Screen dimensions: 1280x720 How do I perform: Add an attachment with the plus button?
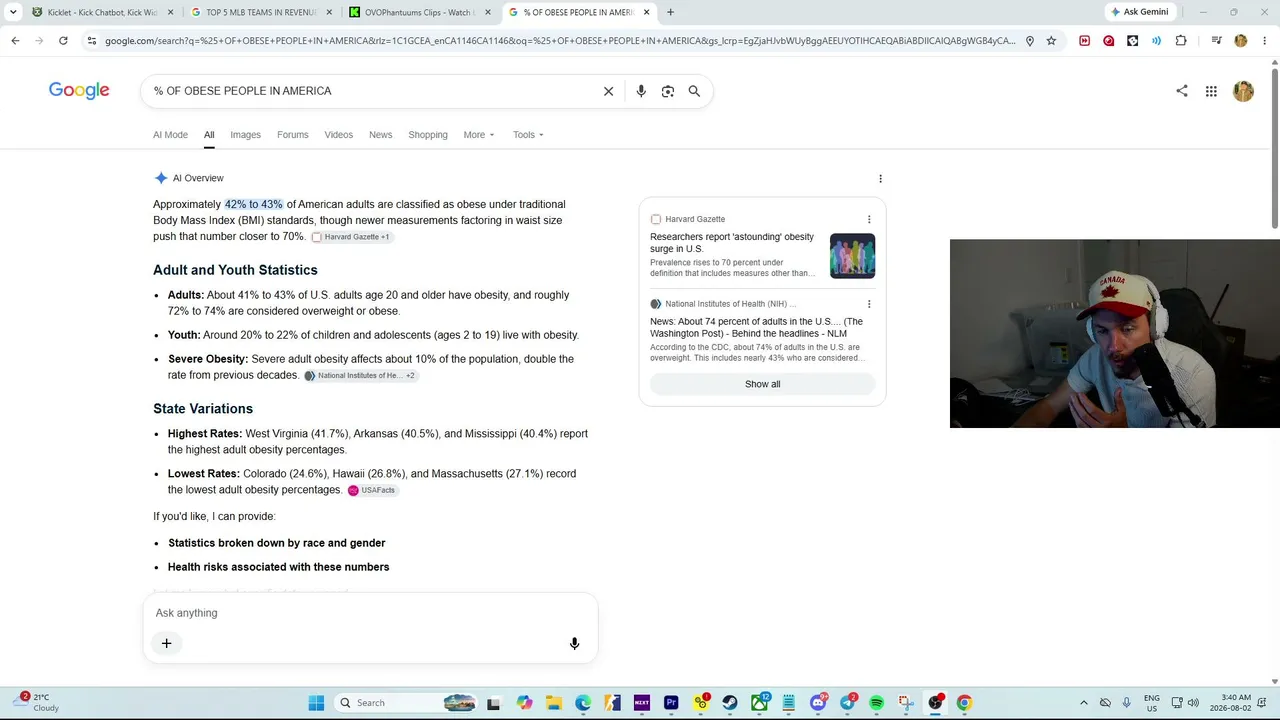167,643
